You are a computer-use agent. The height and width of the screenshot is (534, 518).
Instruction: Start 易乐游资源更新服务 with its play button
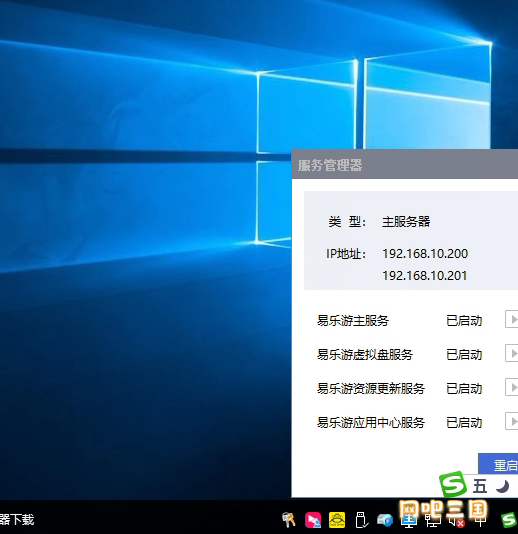(512, 388)
